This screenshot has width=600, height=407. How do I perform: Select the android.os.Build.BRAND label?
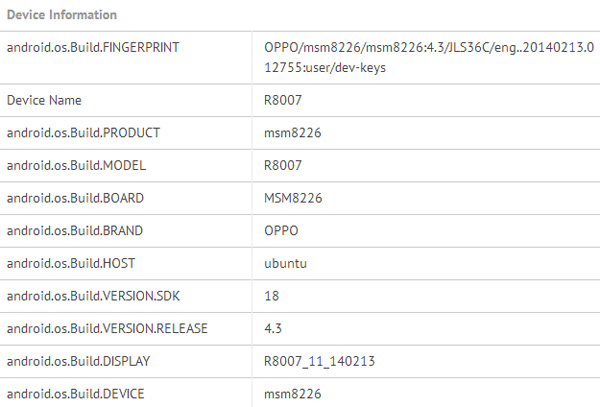(x=77, y=231)
